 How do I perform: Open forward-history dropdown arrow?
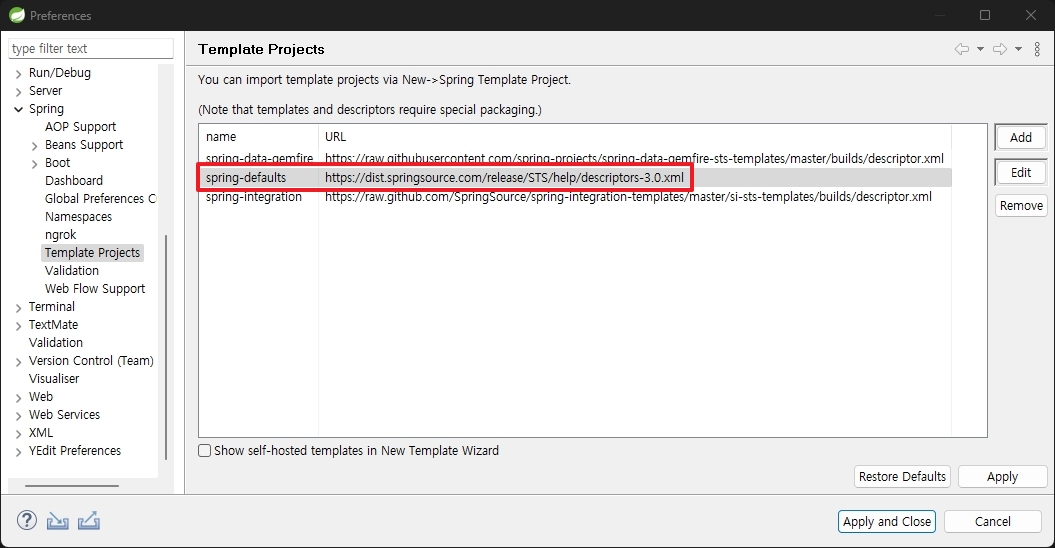(x=1018, y=49)
